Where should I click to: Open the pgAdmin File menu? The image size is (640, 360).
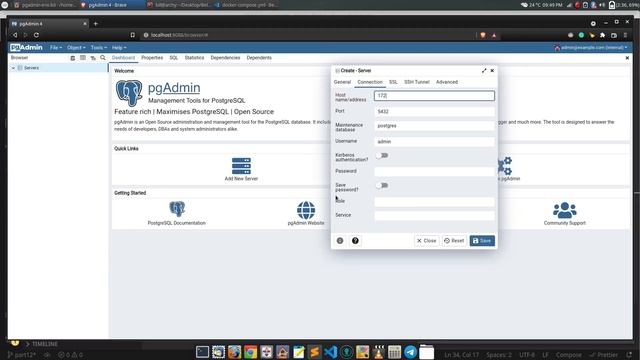tap(56, 48)
